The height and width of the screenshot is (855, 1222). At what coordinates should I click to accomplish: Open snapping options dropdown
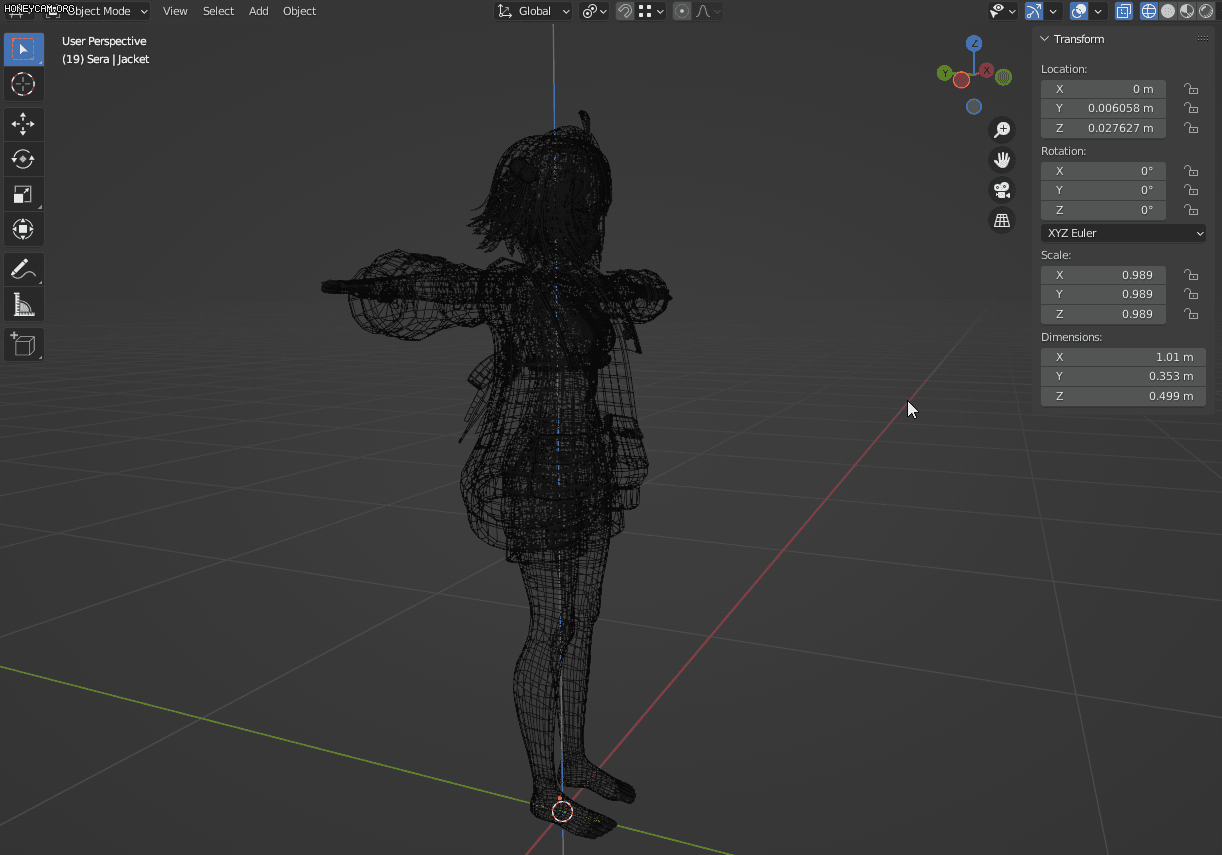[x=650, y=11]
